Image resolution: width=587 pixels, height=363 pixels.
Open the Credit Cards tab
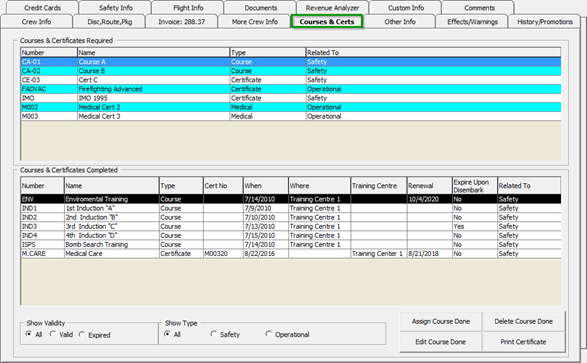pyautogui.click(x=42, y=8)
